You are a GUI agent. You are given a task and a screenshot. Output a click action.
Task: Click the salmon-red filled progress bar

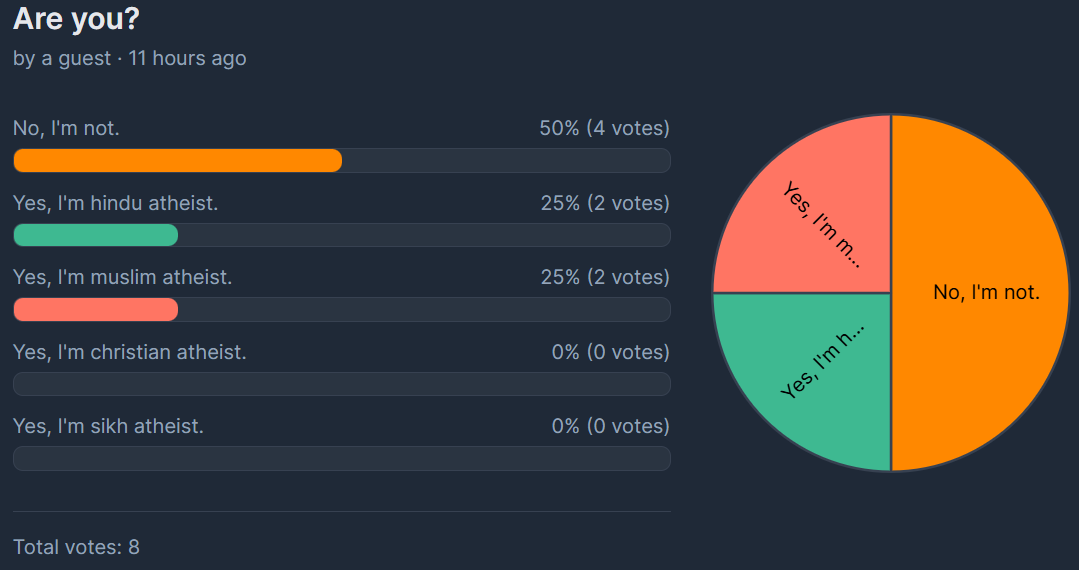point(95,310)
